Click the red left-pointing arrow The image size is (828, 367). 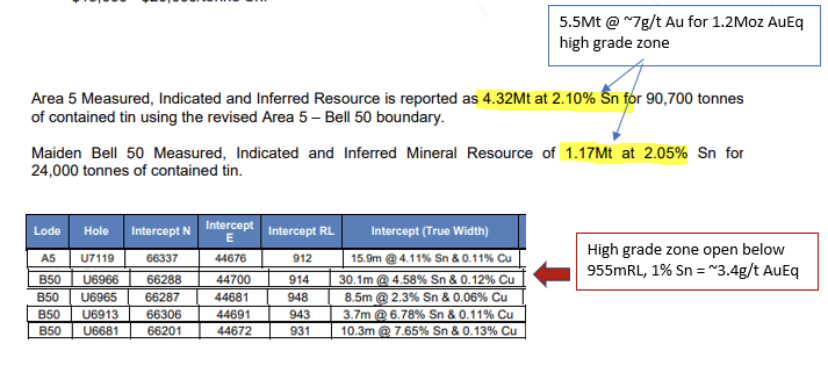pyautogui.click(x=552, y=274)
